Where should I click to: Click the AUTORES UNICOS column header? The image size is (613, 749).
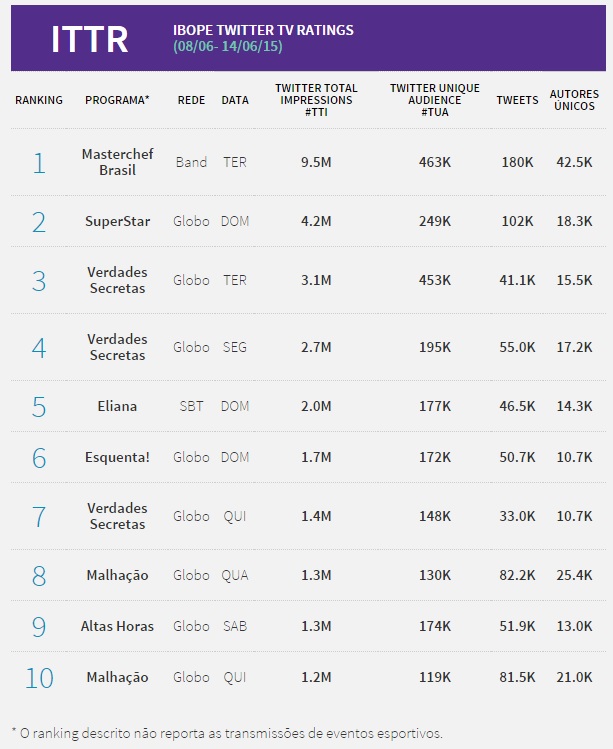(x=574, y=100)
